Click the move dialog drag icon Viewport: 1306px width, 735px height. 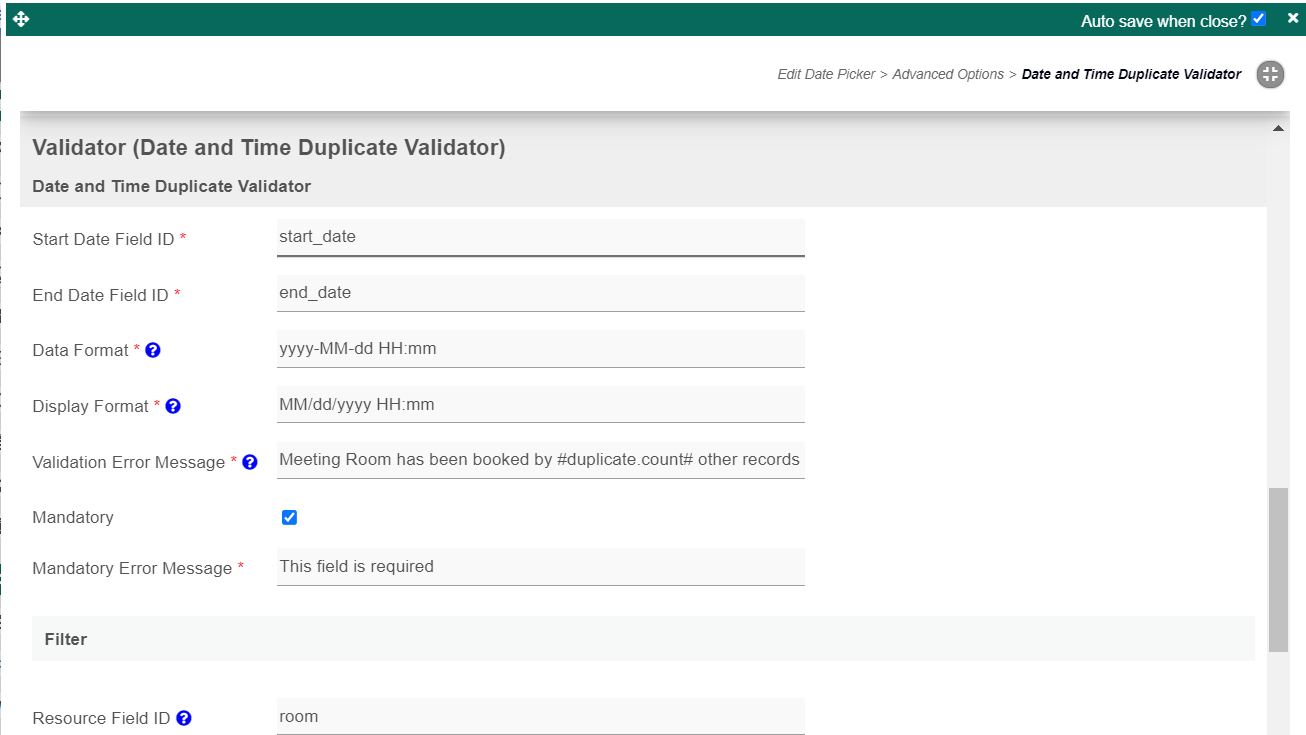[21, 19]
